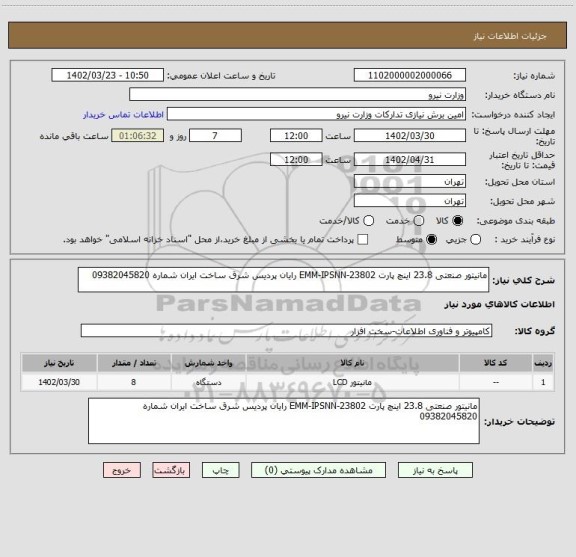Choose the متوسط purchase type radio

tap(431, 240)
